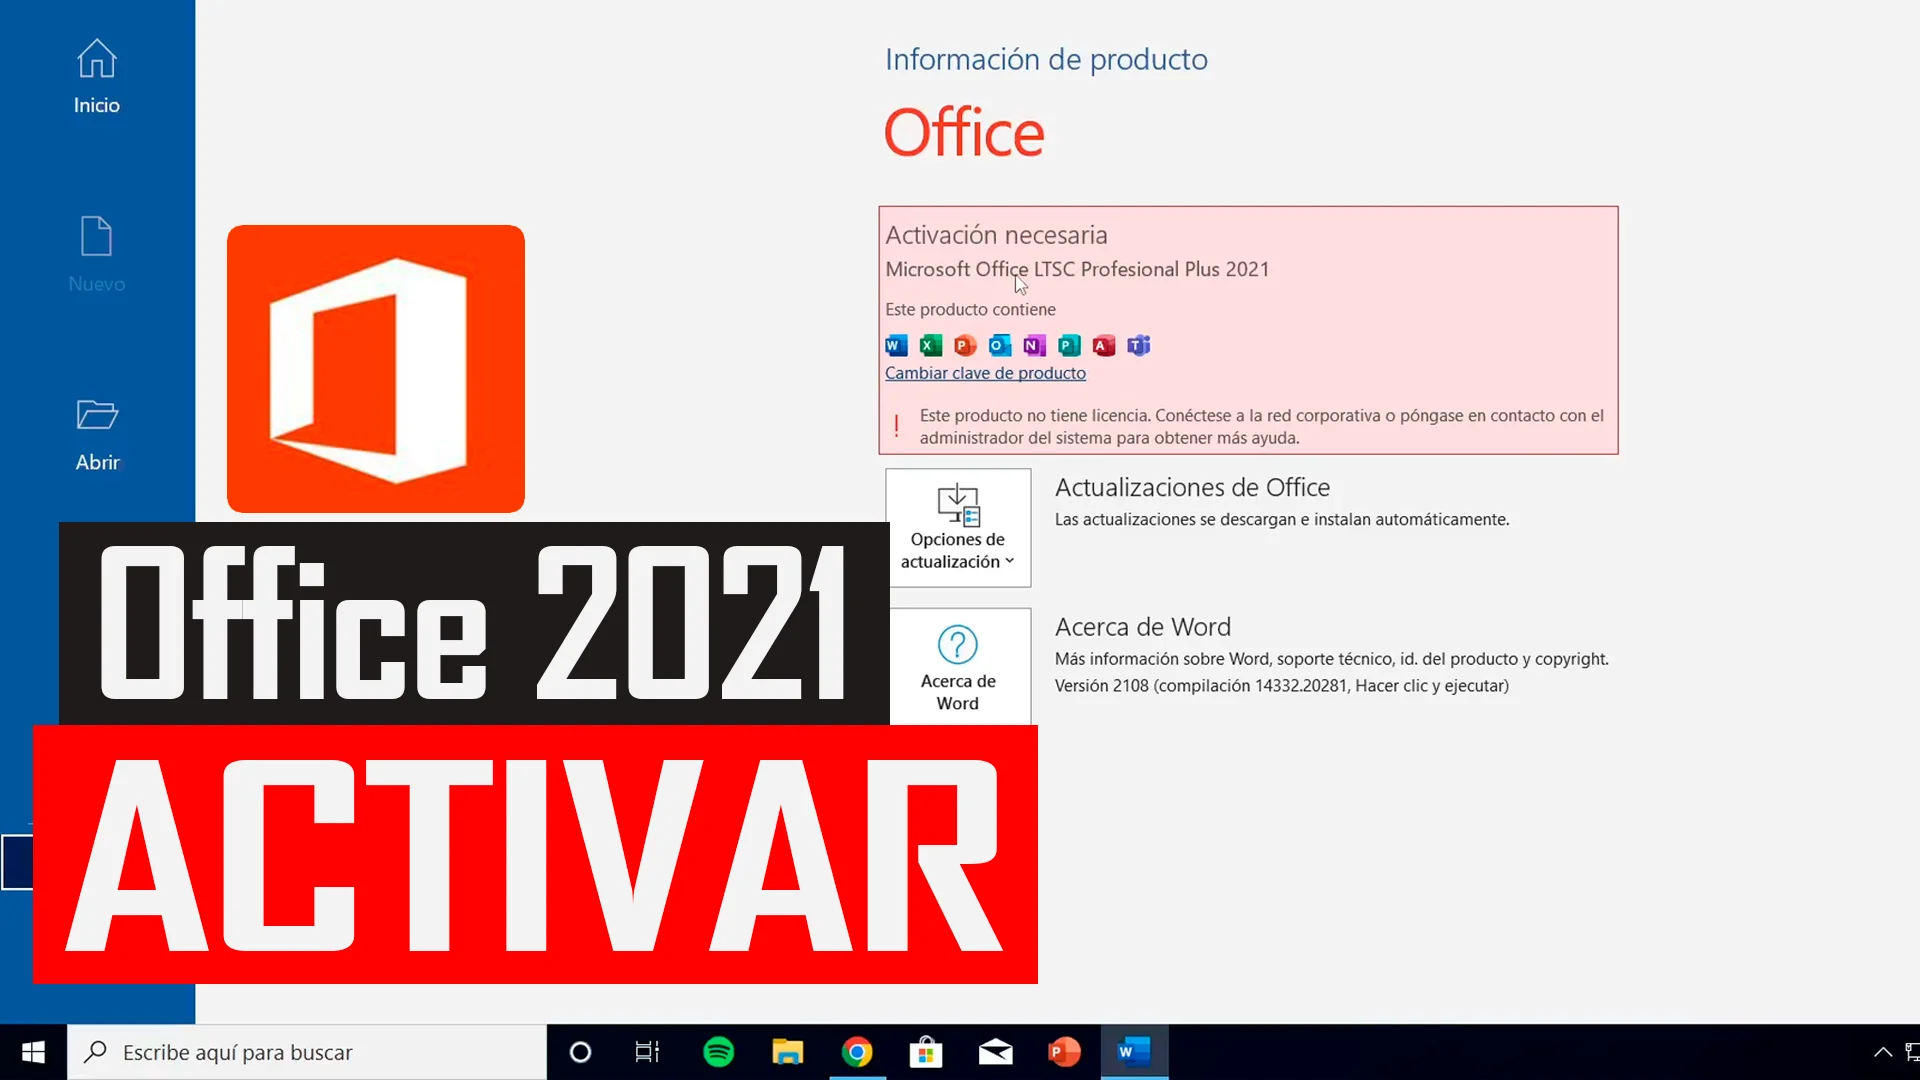Click the OneNote icon in suite
The height and width of the screenshot is (1080, 1920).
click(x=1035, y=345)
